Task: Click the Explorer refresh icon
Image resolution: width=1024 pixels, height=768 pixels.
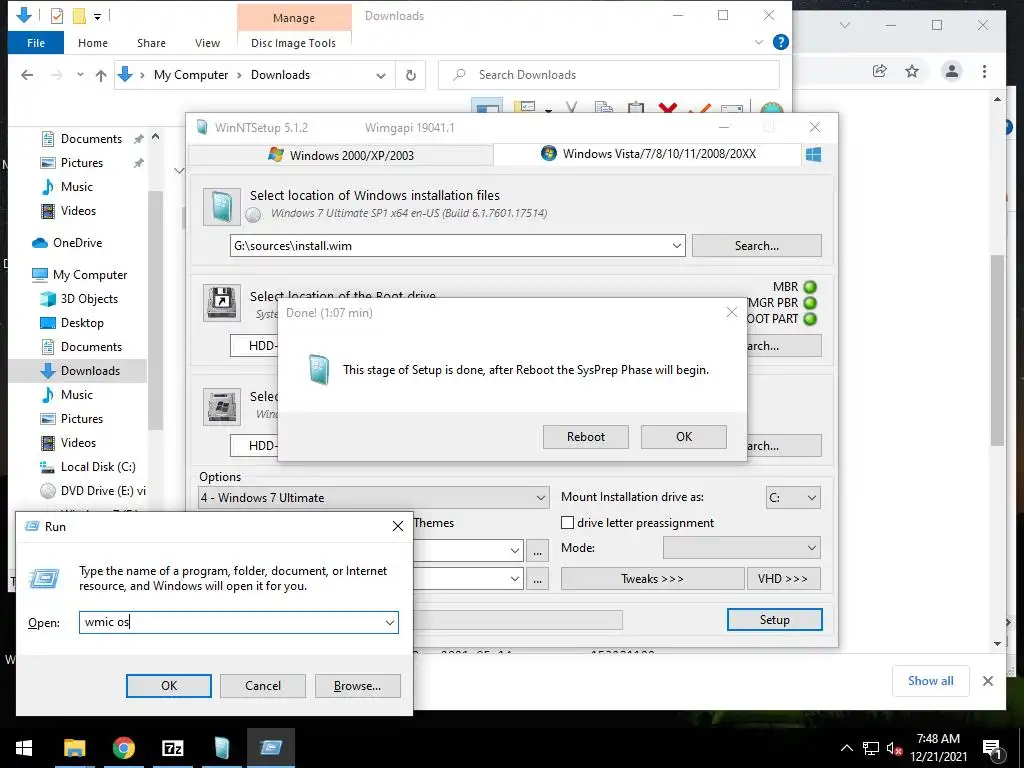Action: point(411,75)
